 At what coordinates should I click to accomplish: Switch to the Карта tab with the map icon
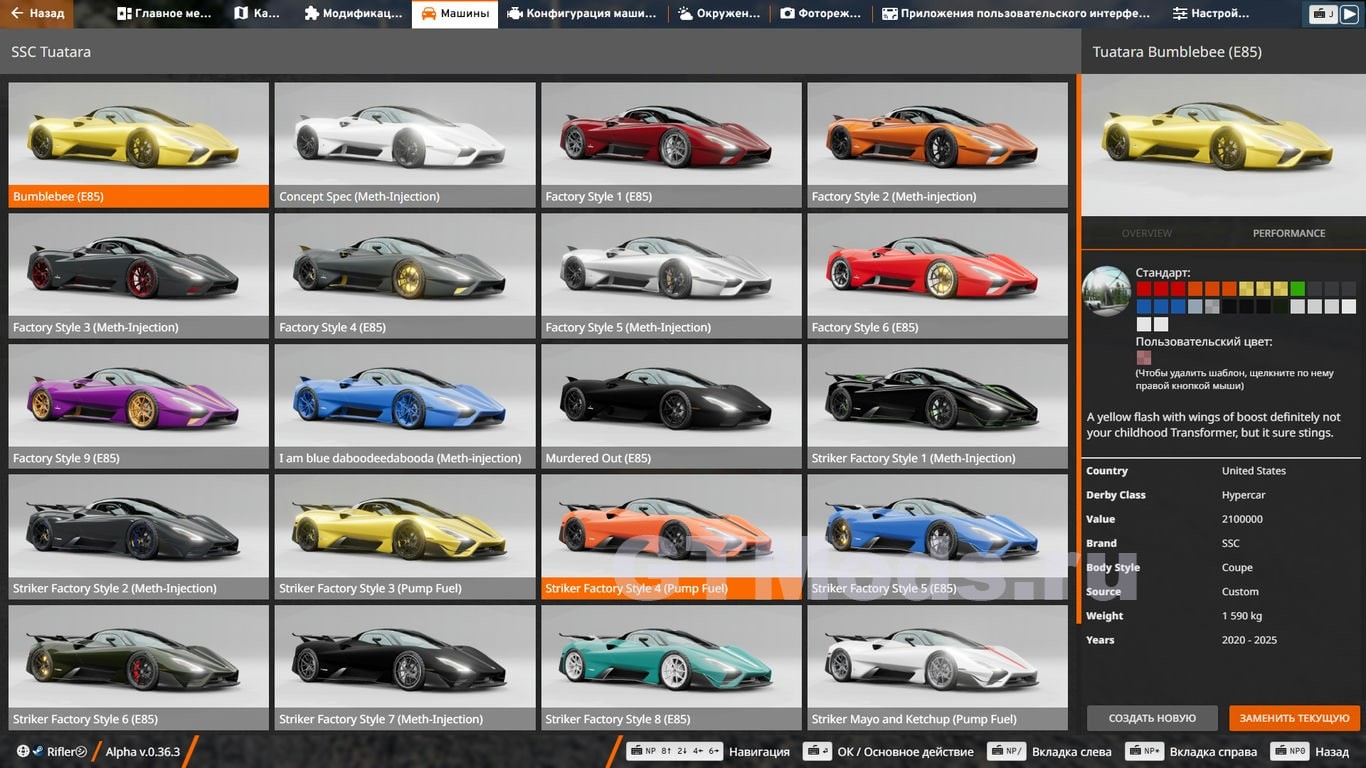click(257, 14)
